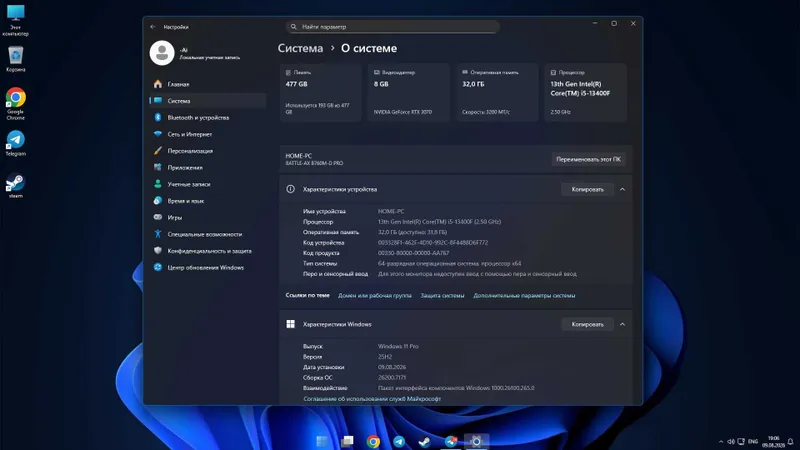Click Переименовать этот ПК button
Image resolution: width=800 pixels, height=450 pixels.
click(588, 159)
